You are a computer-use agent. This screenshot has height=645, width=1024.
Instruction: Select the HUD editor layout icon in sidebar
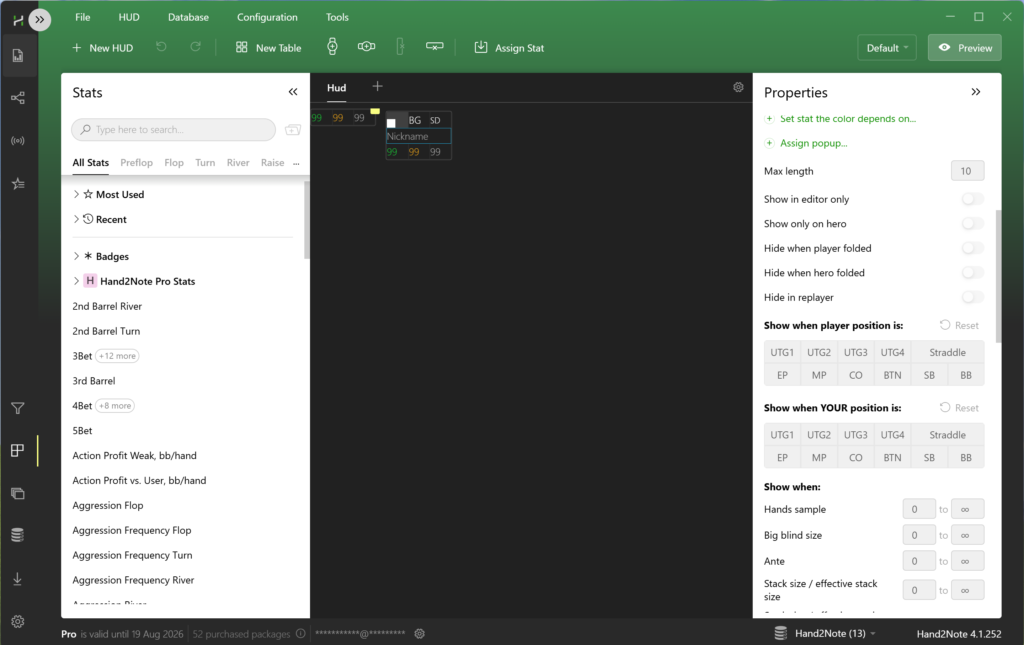(x=18, y=450)
